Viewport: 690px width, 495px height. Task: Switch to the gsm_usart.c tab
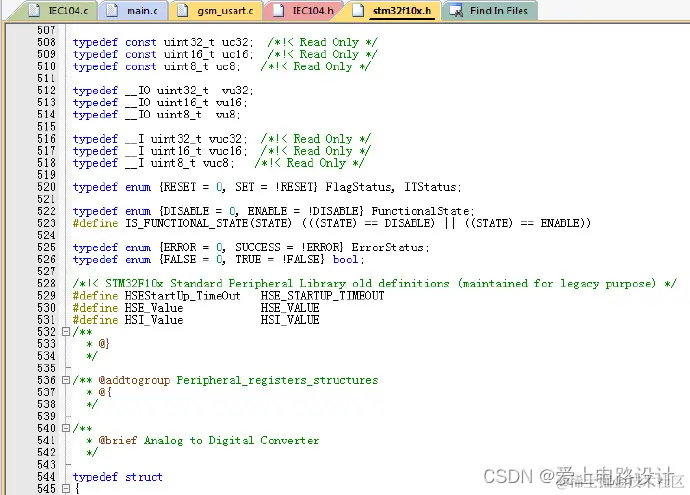tap(217, 11)
